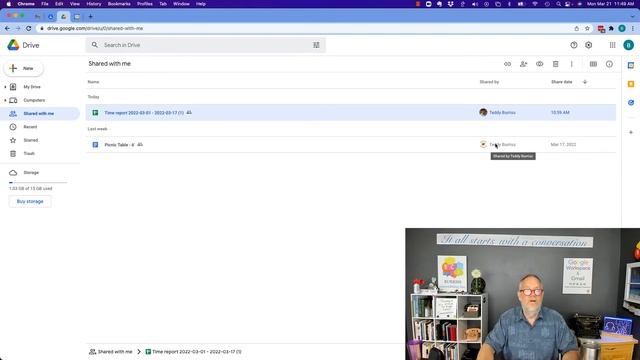Show details with the info icon

(609, 64)
